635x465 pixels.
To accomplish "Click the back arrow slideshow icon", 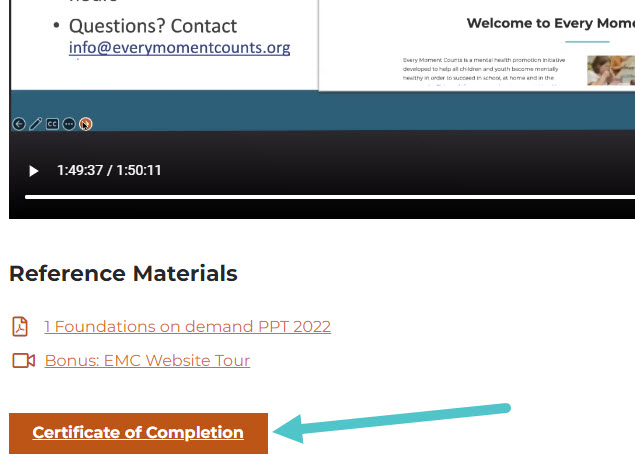I will 19,124.
